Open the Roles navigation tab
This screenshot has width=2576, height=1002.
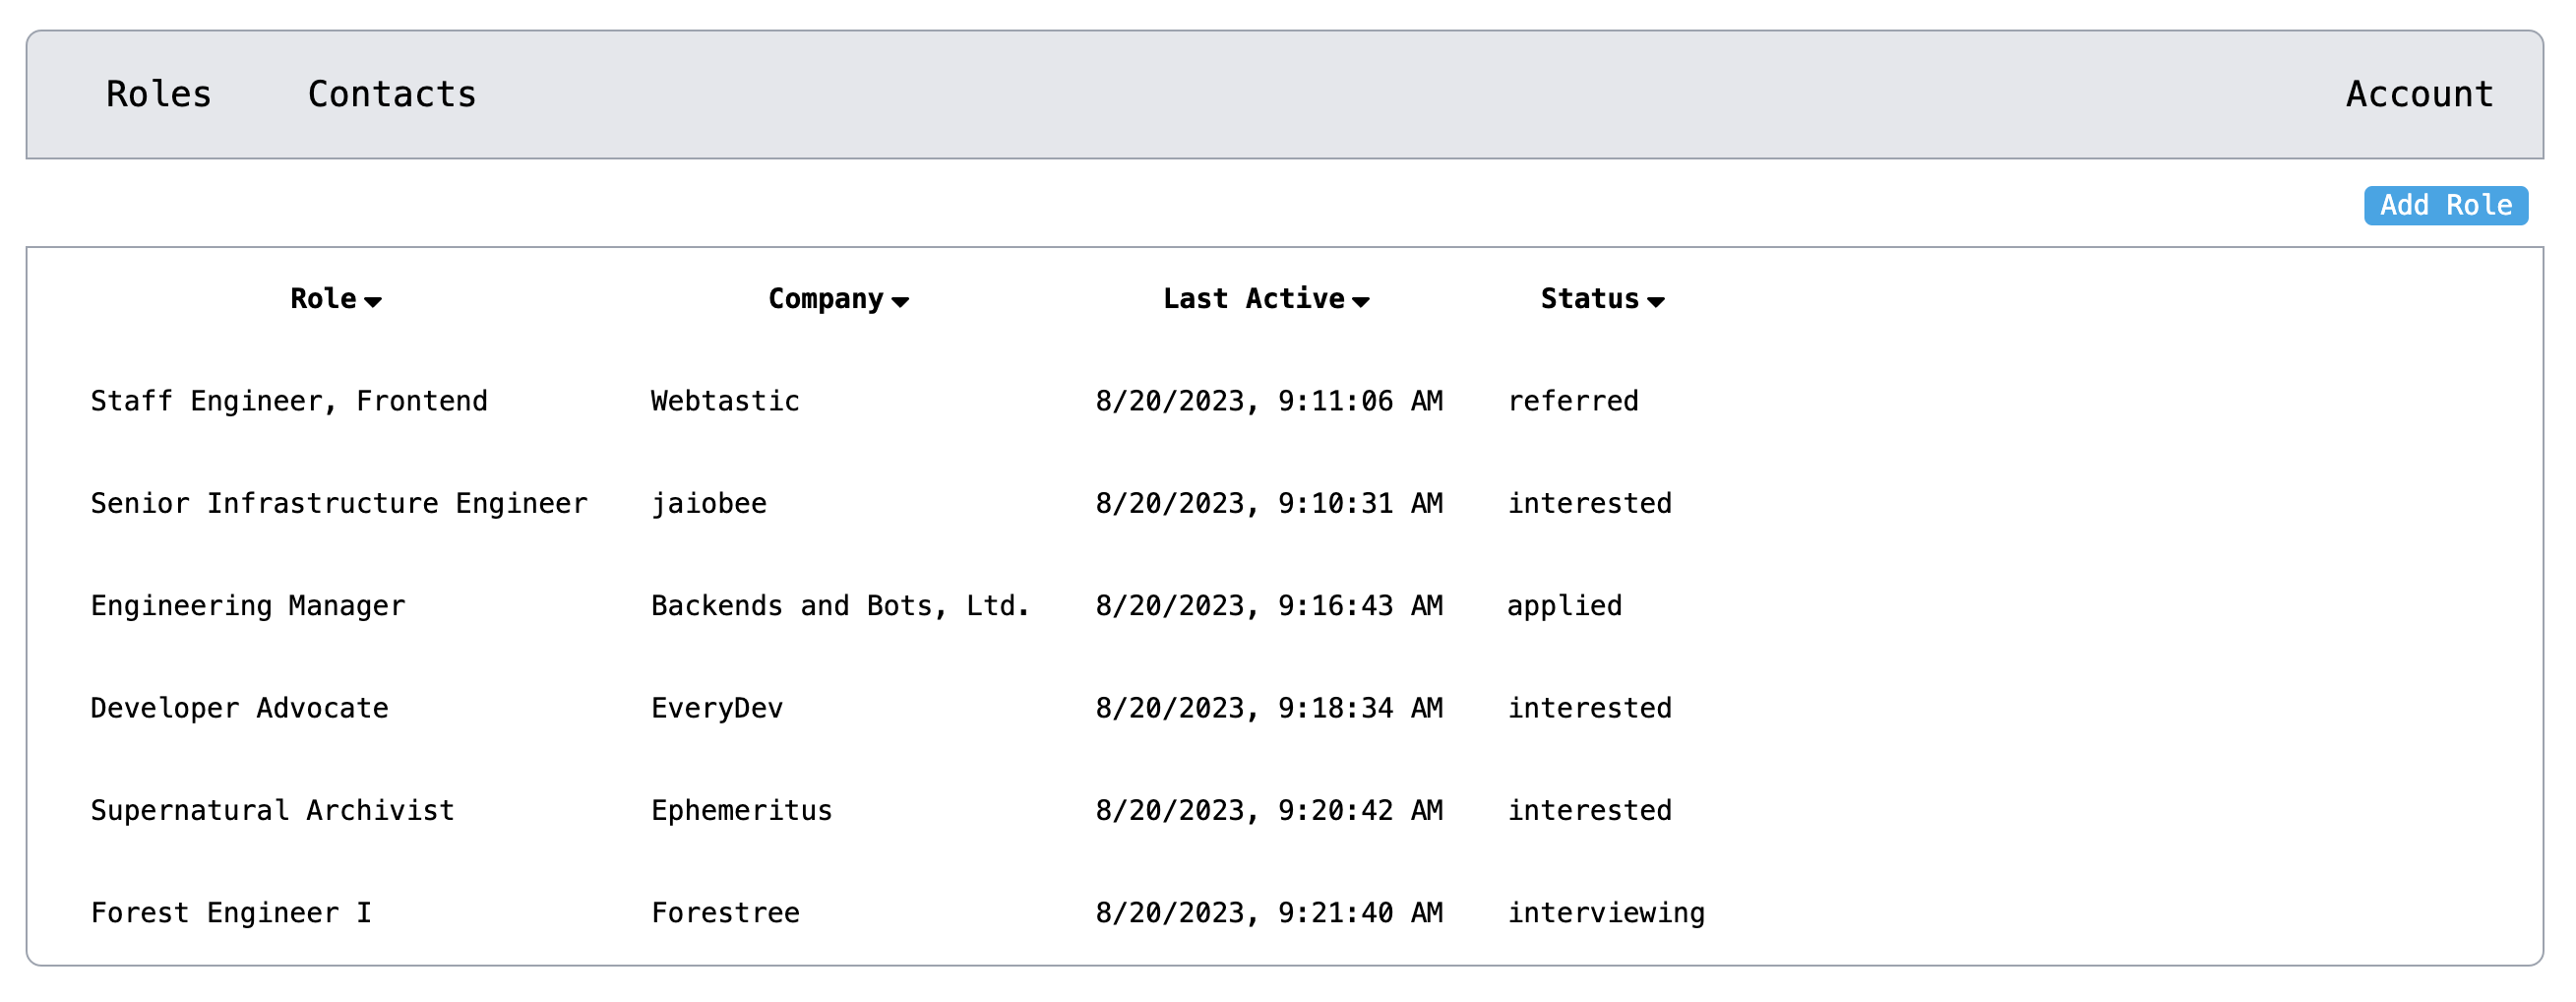pyautogui.click(x=159, y=94)
